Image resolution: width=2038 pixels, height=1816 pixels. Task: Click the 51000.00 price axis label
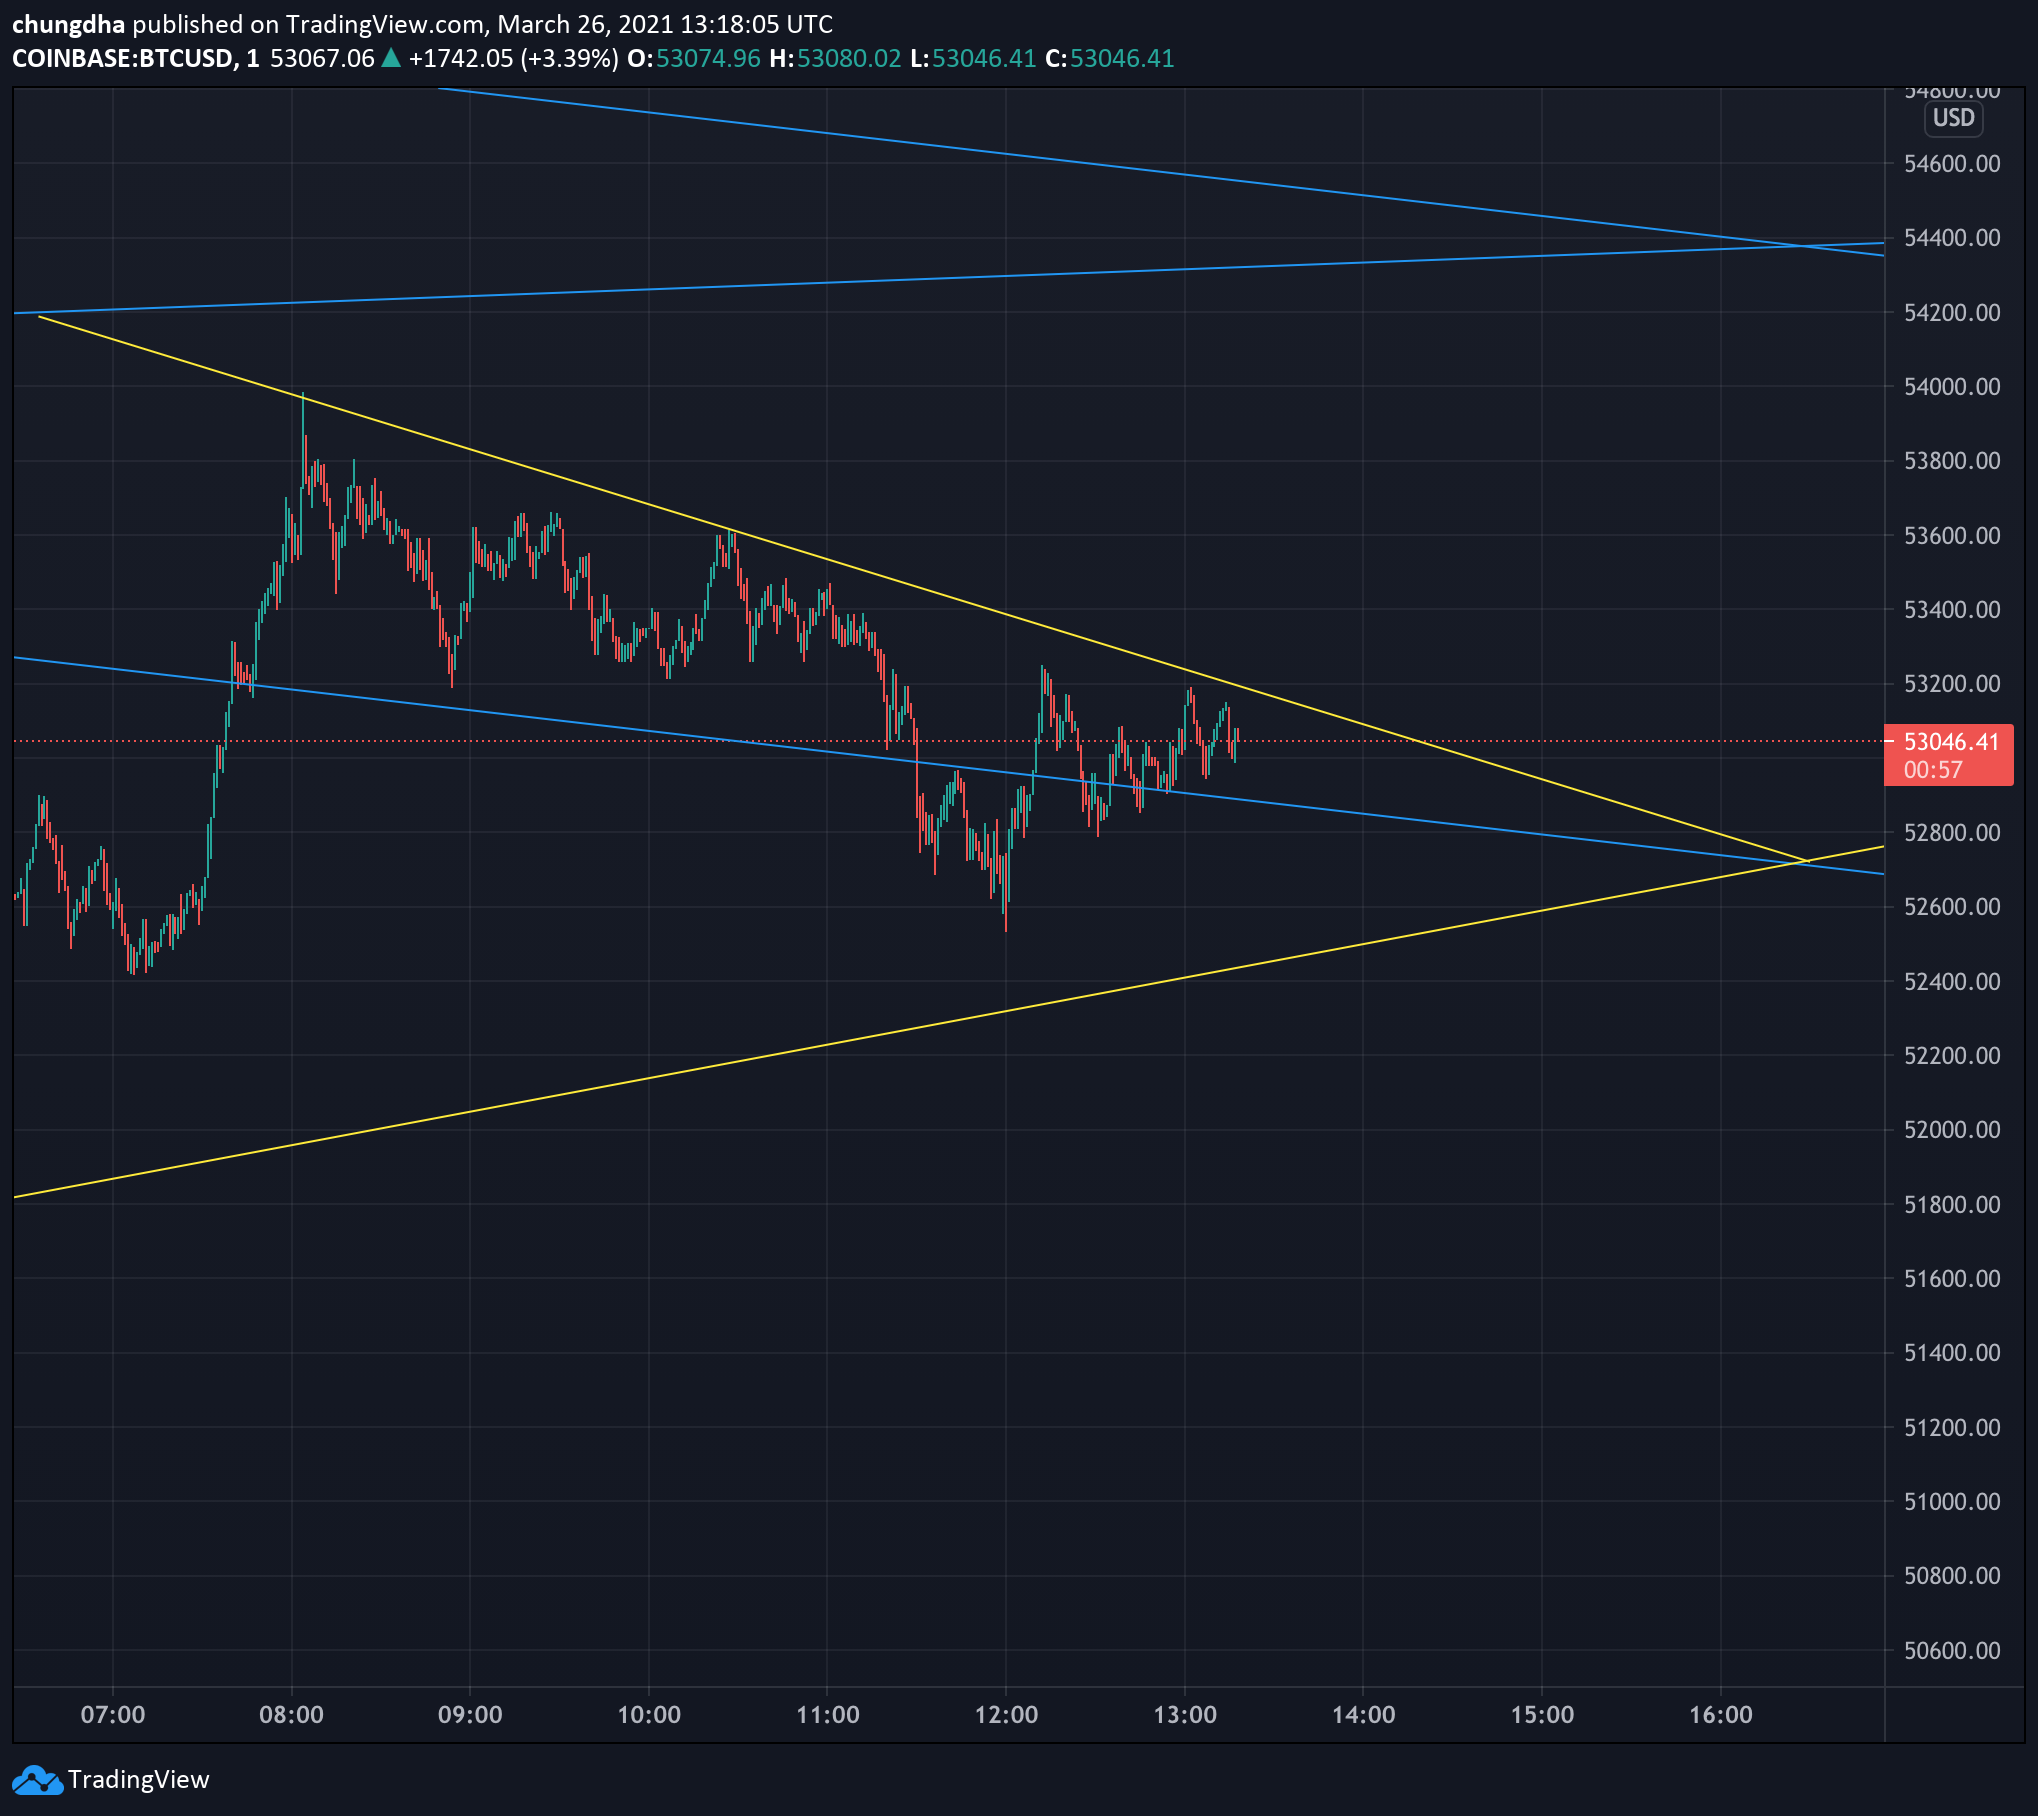click(1952, 1502)
